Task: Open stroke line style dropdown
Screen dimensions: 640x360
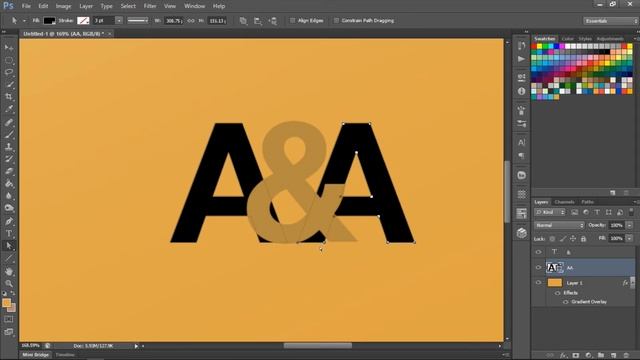Action: click(138, 20)
